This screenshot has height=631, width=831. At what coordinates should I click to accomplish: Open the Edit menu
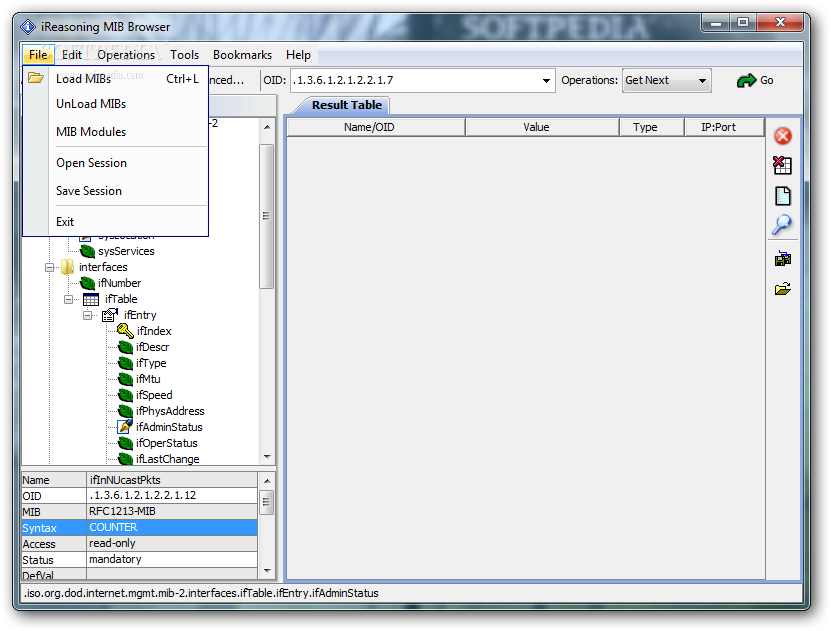tap(72, 55)
